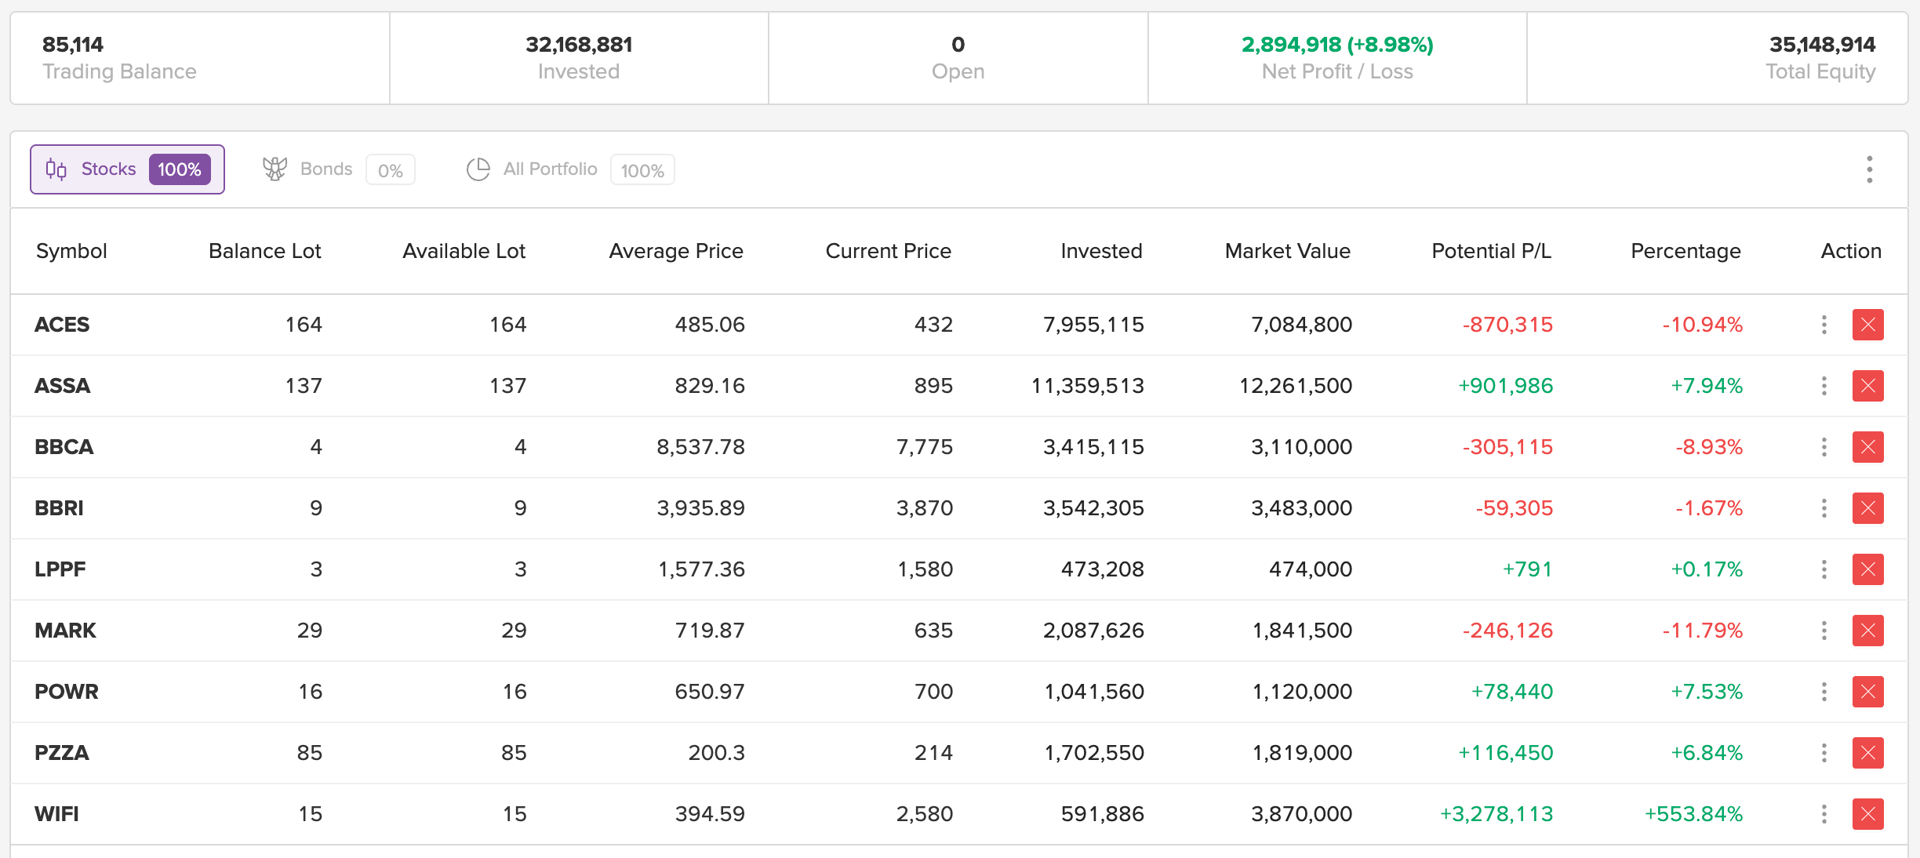The image size is (1920, 858).
Task: Click the red close button for ACES
Action: (1867, 325)
